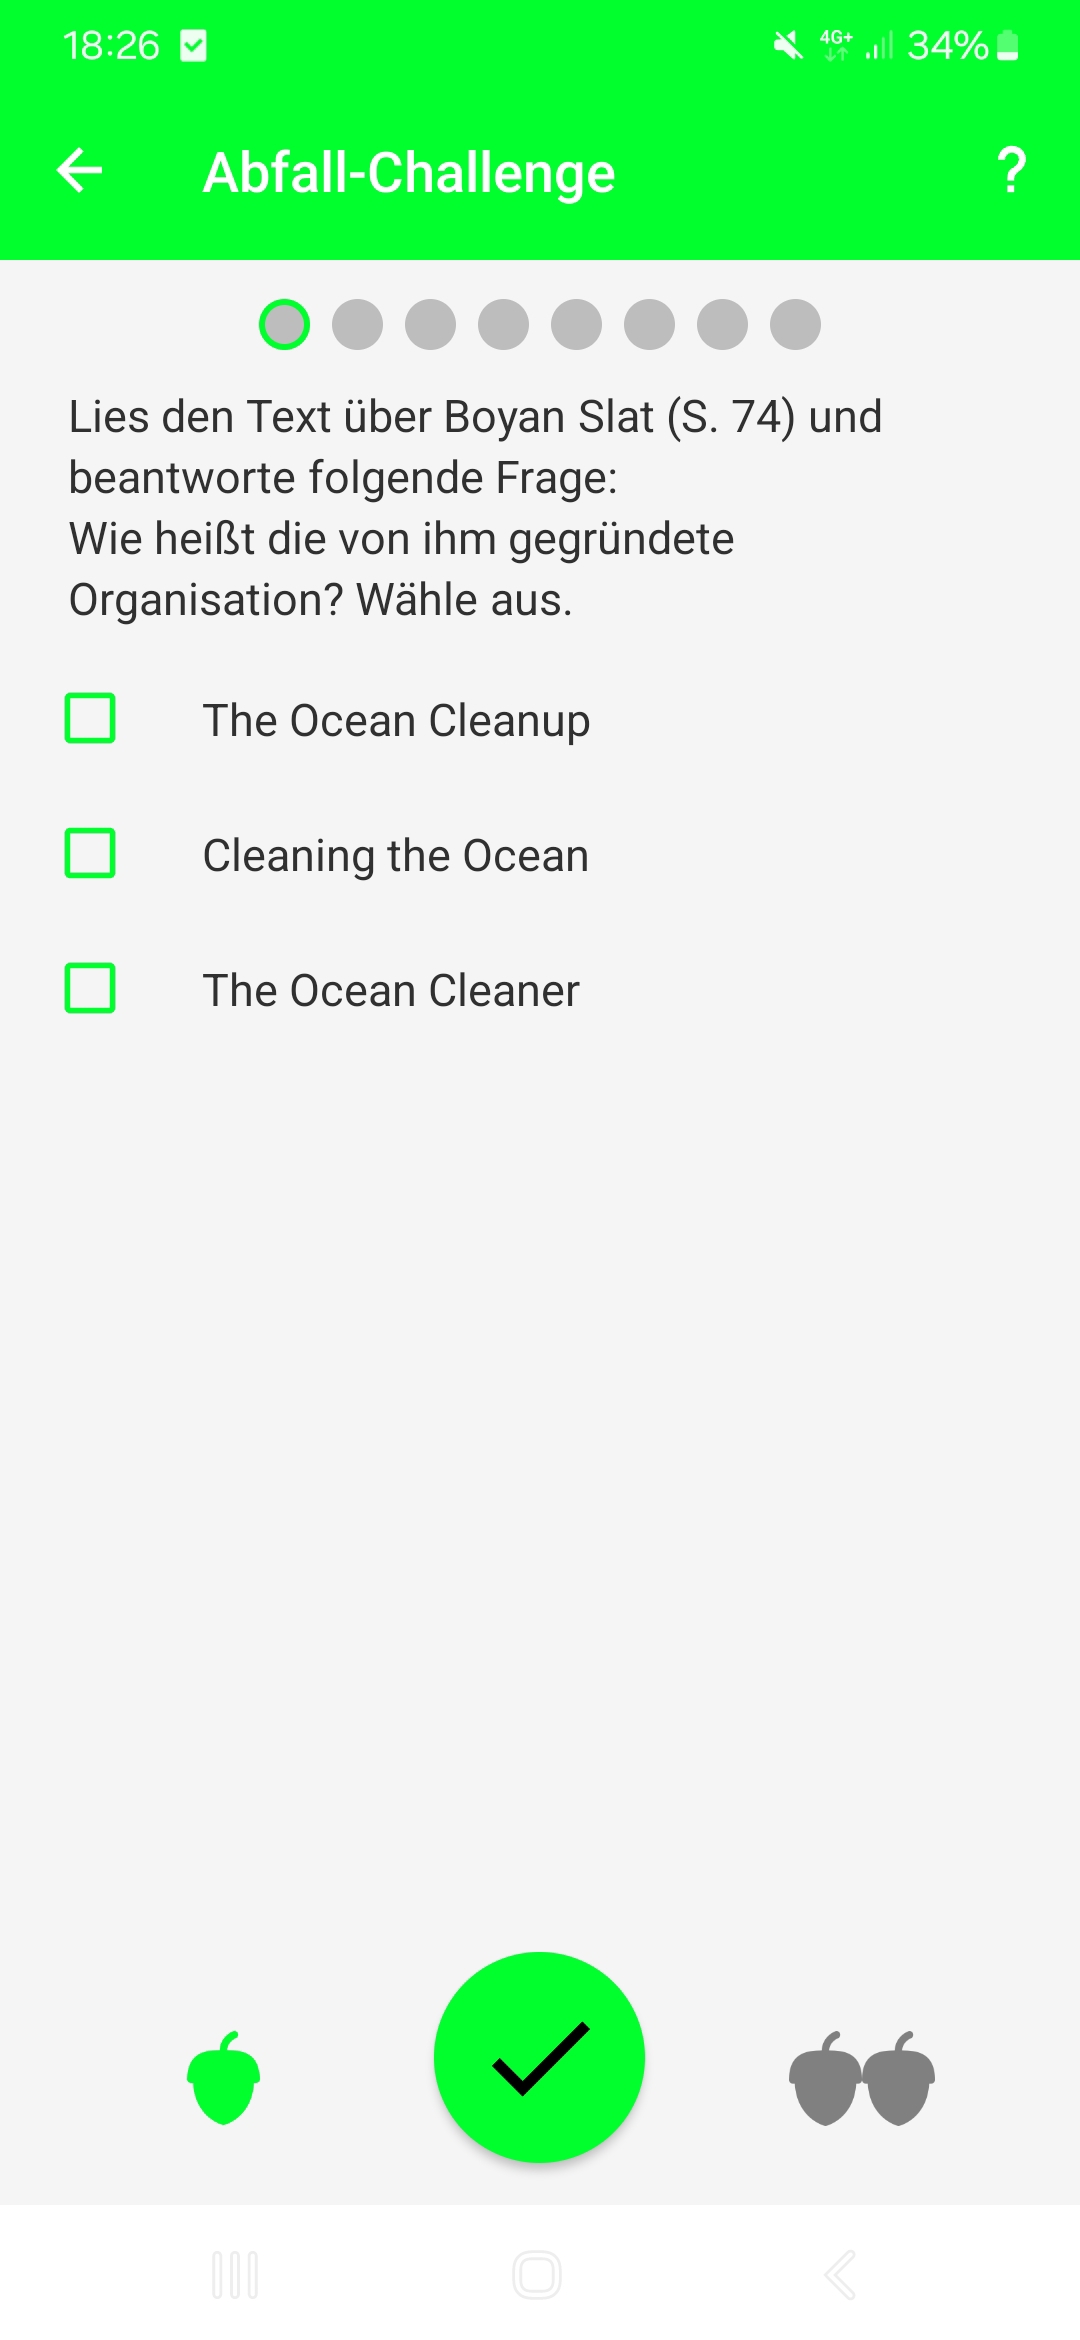Check the "Cleaning the Ocean" checkbox

click(90, 854)
